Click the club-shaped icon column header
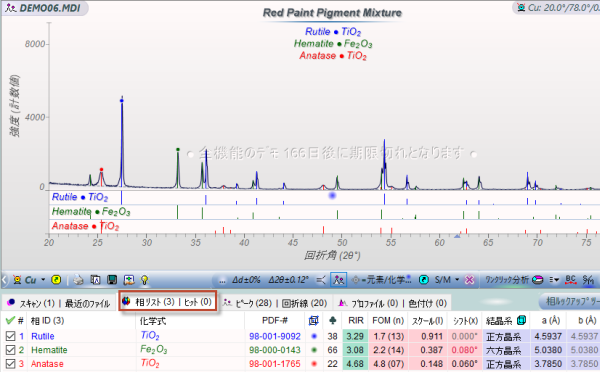 [332, 321]
